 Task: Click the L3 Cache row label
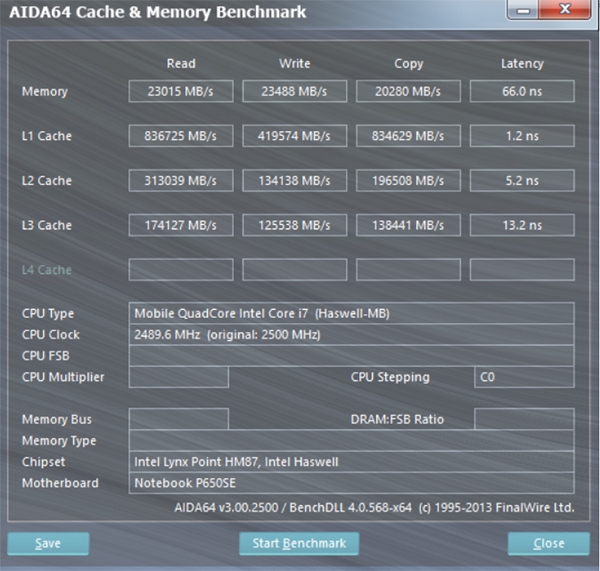47,225
